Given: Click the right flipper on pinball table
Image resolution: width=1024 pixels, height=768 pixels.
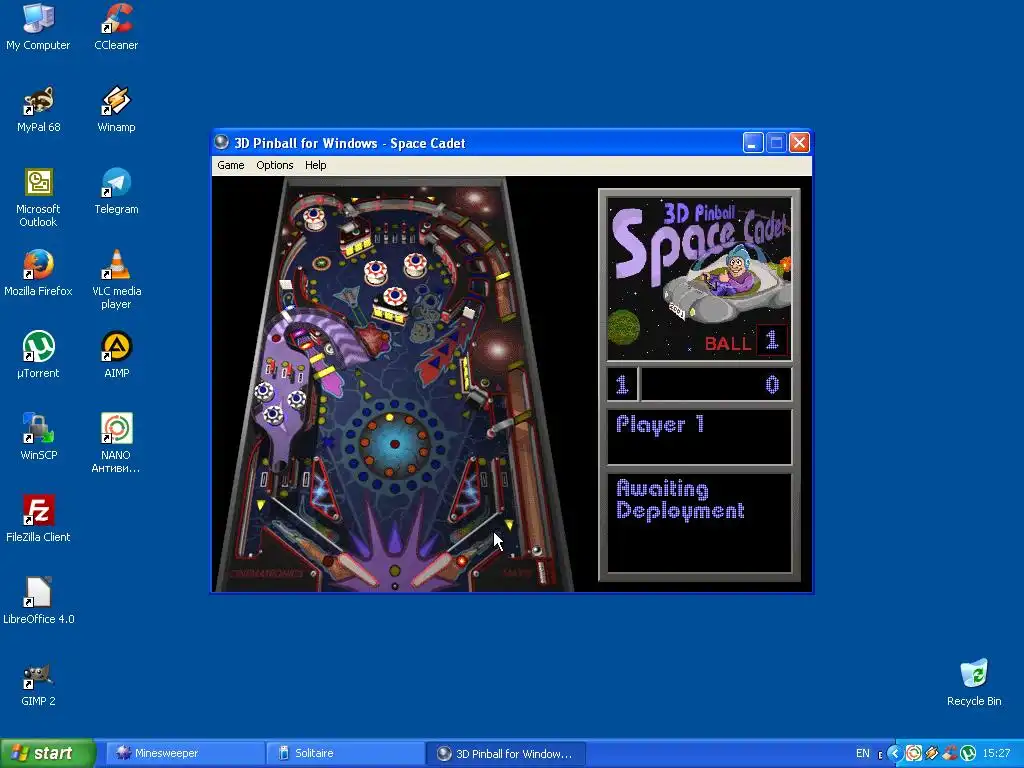Looking at the screenshot, I should pos(432,569).
